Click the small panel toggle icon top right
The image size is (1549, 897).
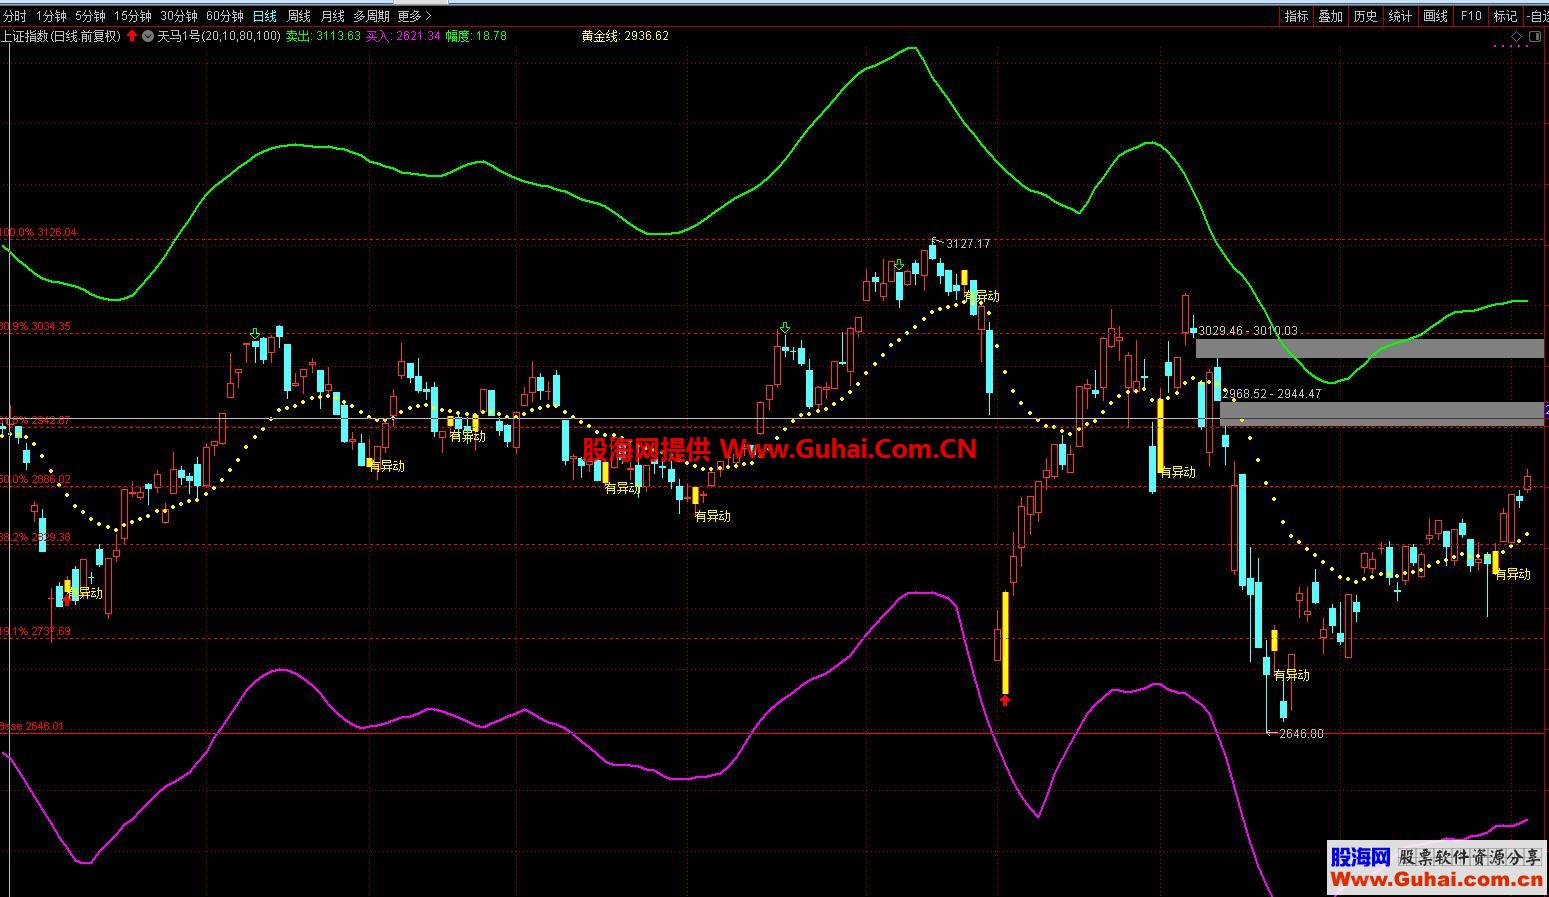click(1534, 36)
